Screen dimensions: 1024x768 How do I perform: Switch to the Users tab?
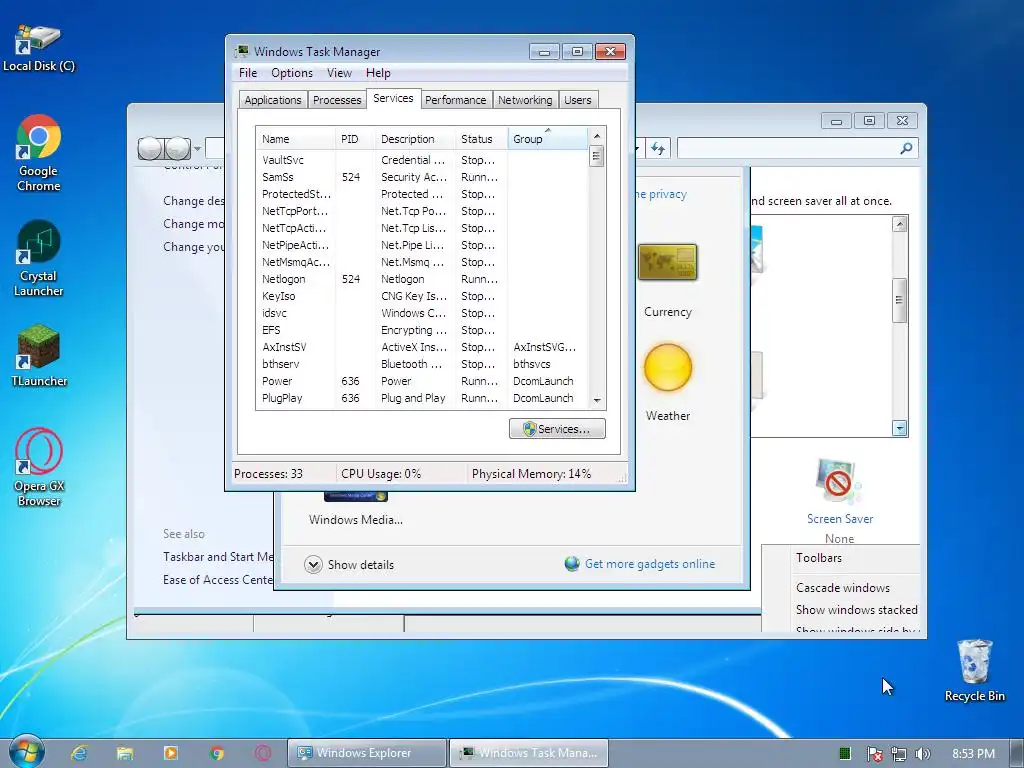(578, 100)
